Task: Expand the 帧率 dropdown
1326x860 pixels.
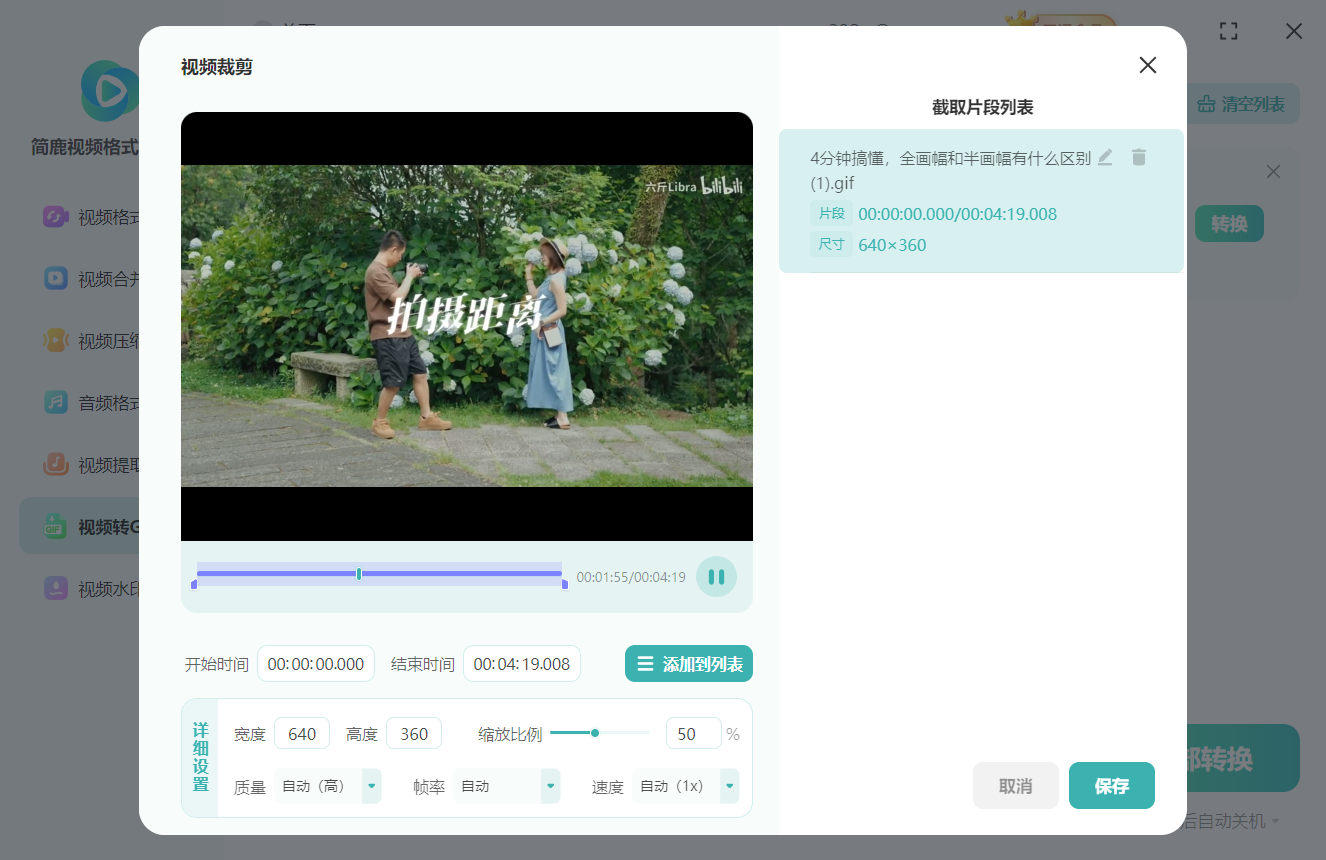Action: [550, 786]
